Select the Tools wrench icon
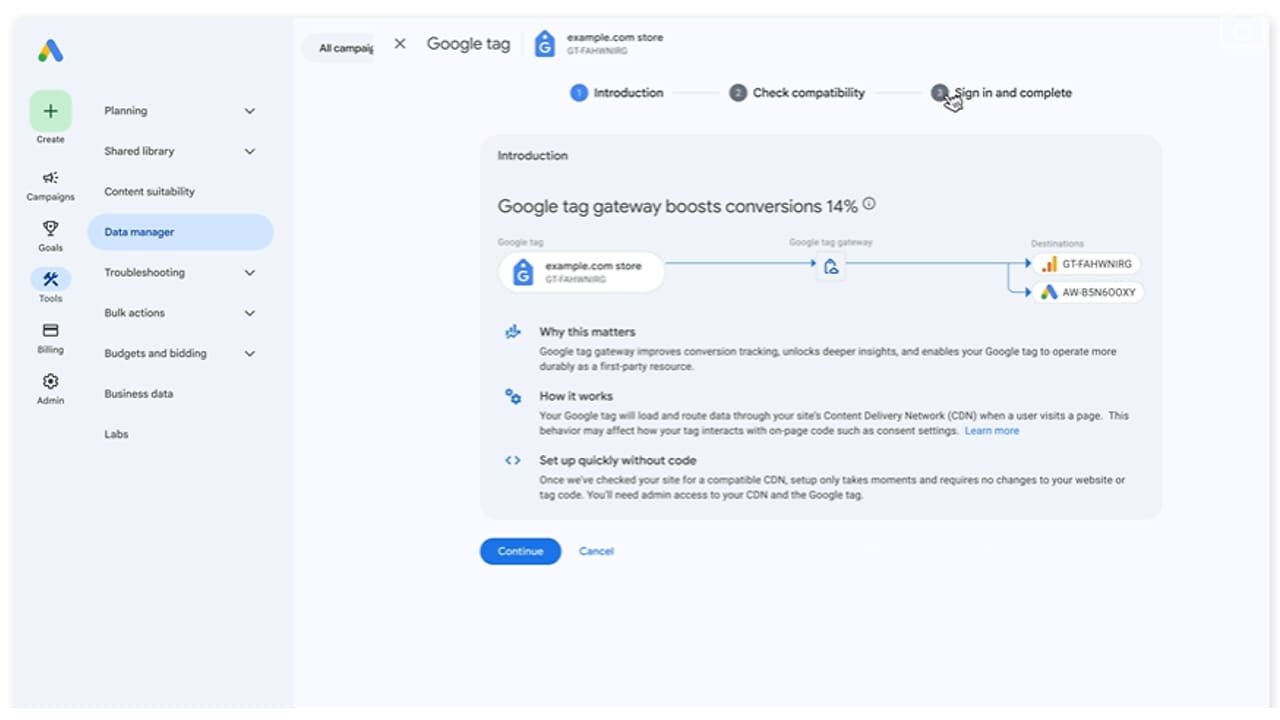 [50, 279]
